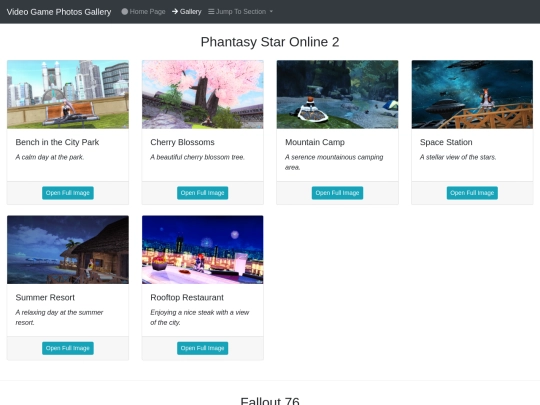Open the Jump To Section menu
The image size is (540, 405).
point(240,11)
